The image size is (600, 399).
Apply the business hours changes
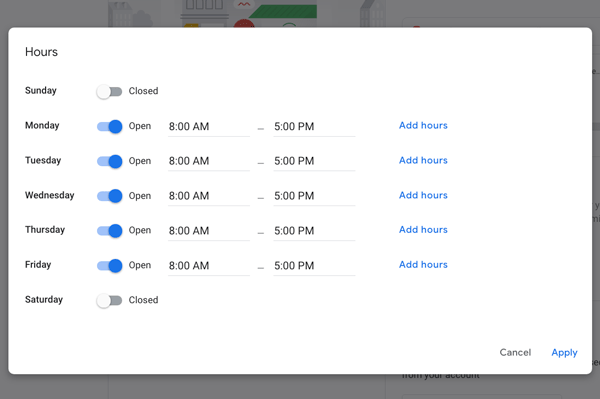point(564,353)
